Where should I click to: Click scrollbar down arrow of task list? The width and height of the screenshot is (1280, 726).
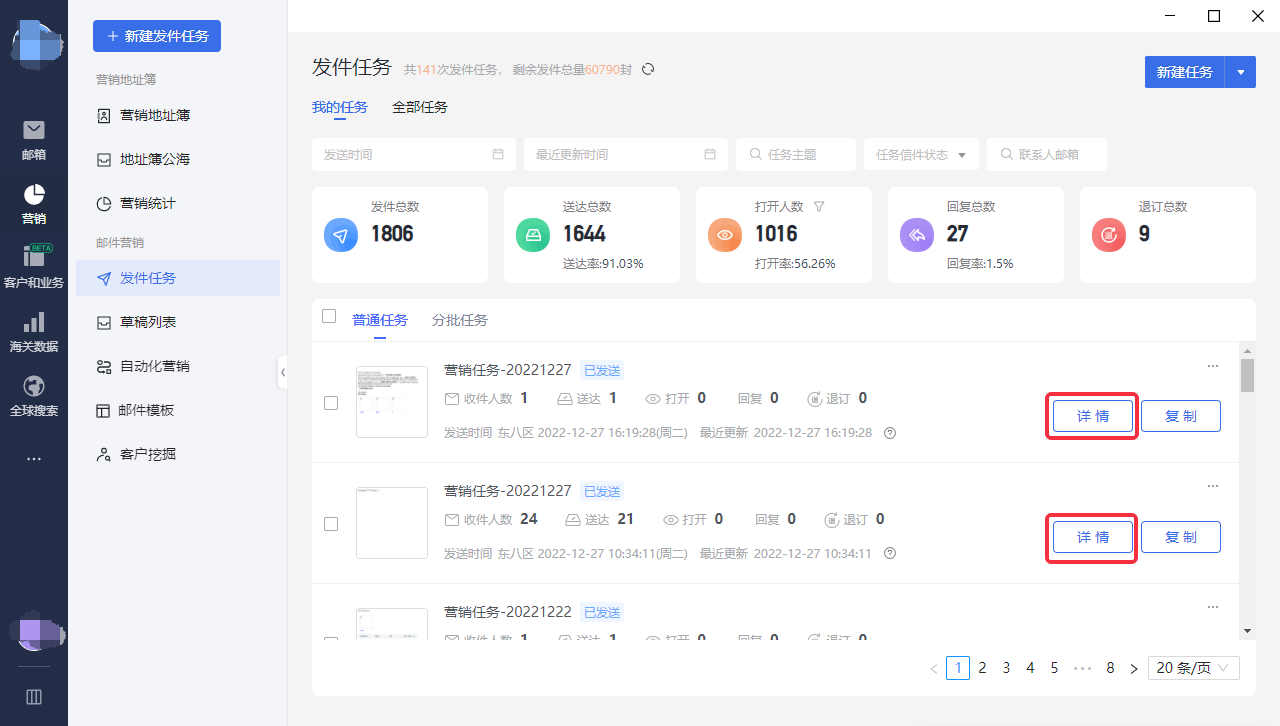point(1247,631)
